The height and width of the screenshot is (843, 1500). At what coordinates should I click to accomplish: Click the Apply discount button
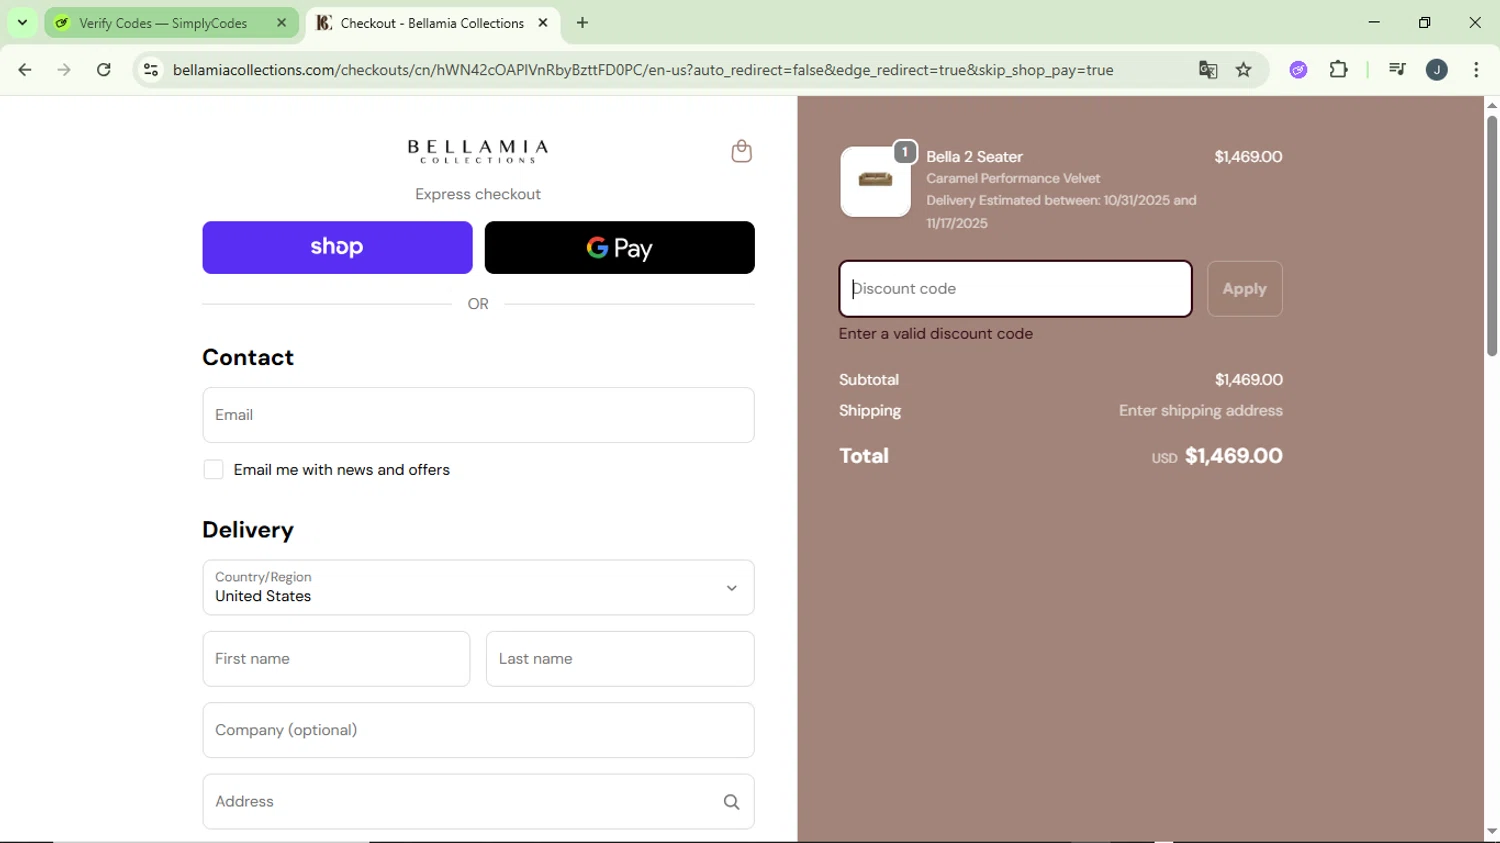point(1245,289)
